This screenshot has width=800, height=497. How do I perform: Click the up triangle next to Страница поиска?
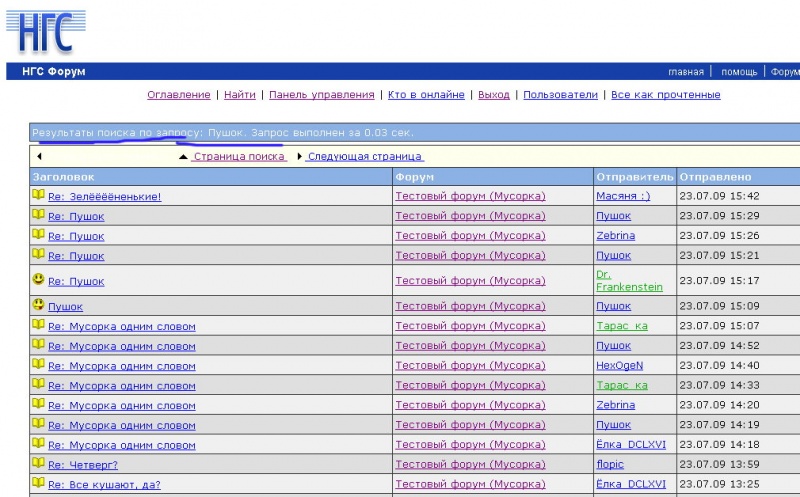click(x=184, y=157)
